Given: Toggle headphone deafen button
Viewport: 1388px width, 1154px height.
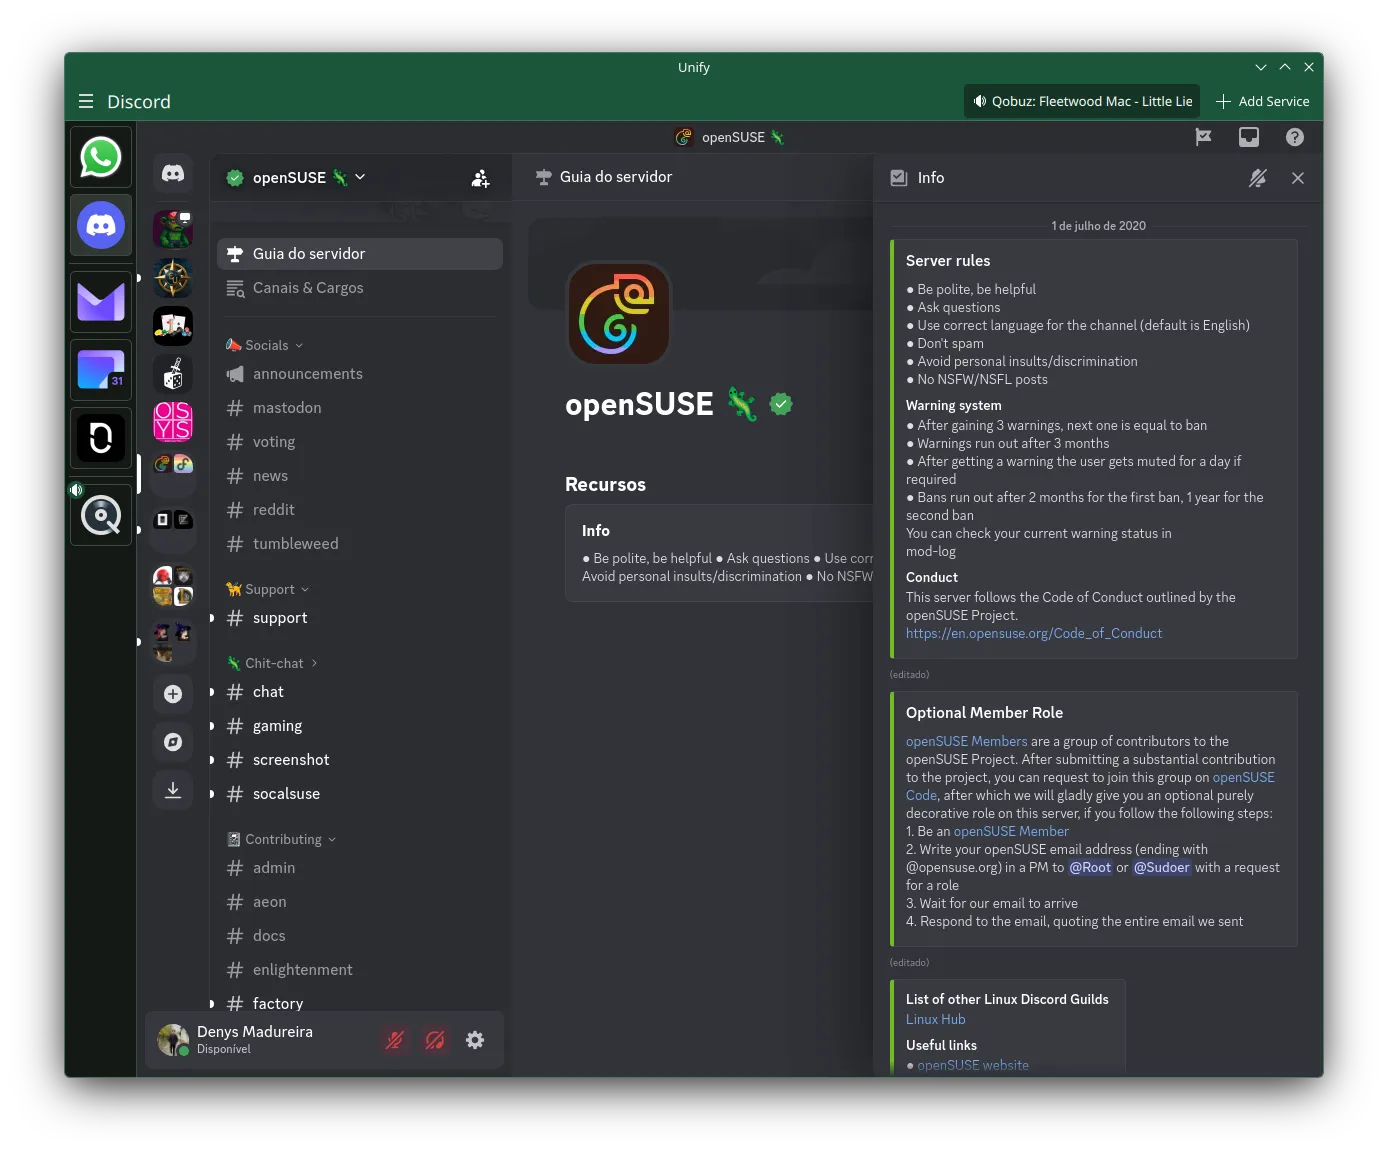Looking at the screenshot, I should [435, 1040].
